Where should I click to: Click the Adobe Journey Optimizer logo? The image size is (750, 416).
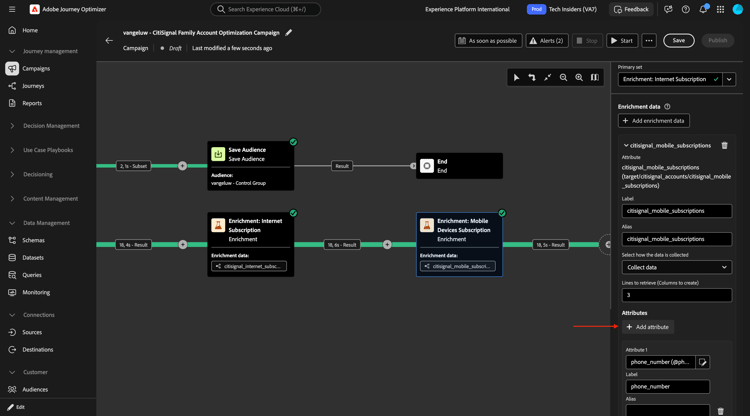[x=34, y=9]
